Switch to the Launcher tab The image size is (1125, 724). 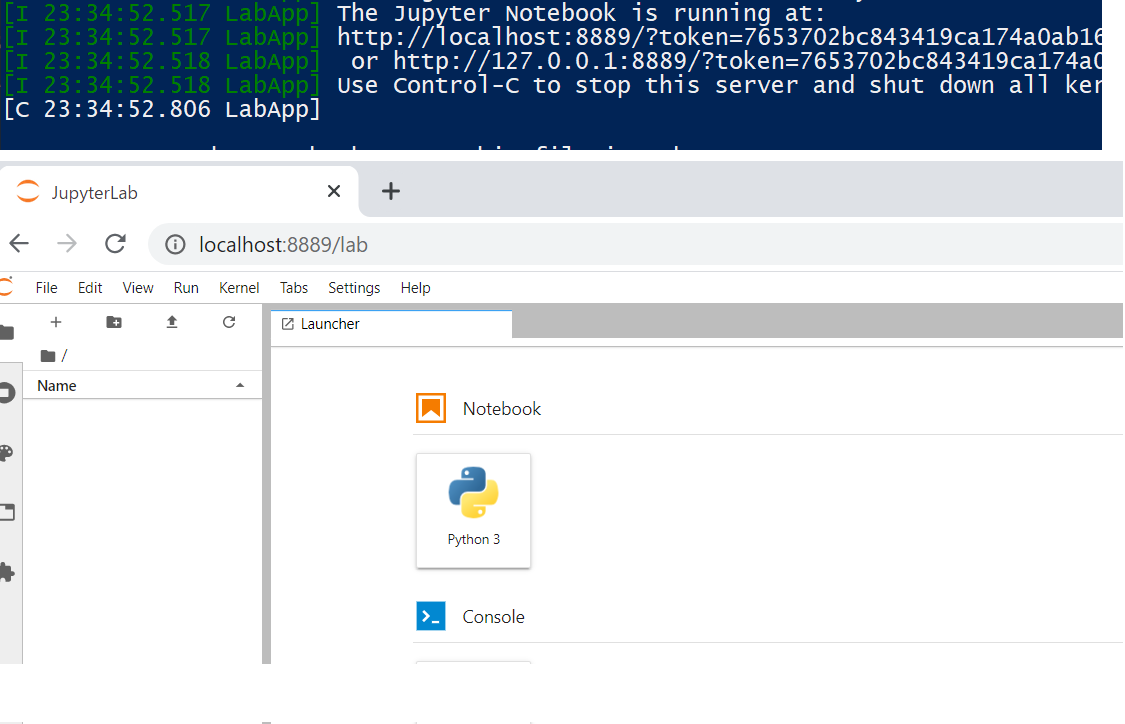[x=330, y=323]
